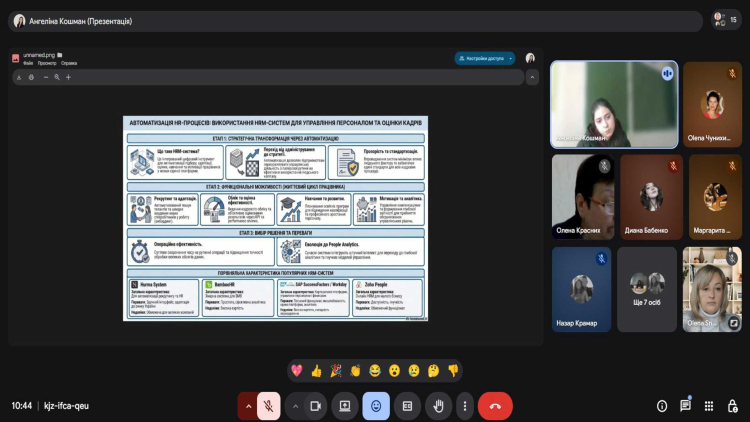
Task: Open the Справка menu in the presentation
Action: [x=69, y=63]
